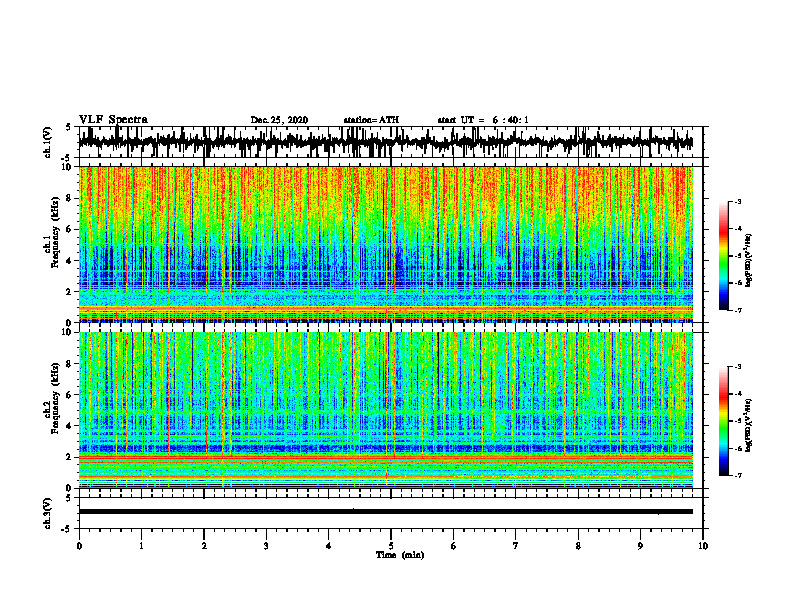Click the "0" tick on the time axis
This screenshot has width=792, height=612.
click(x=79, y=546)
